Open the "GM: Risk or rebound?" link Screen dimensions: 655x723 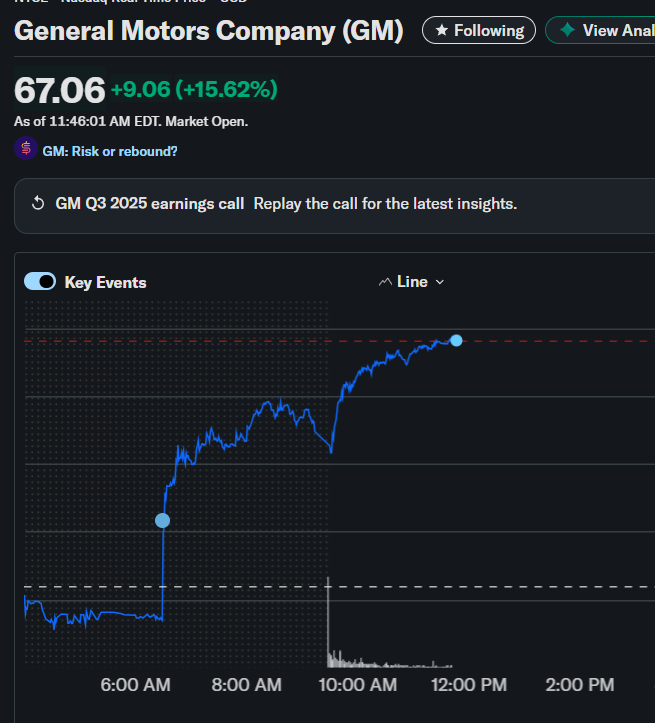tap(110, 151)
